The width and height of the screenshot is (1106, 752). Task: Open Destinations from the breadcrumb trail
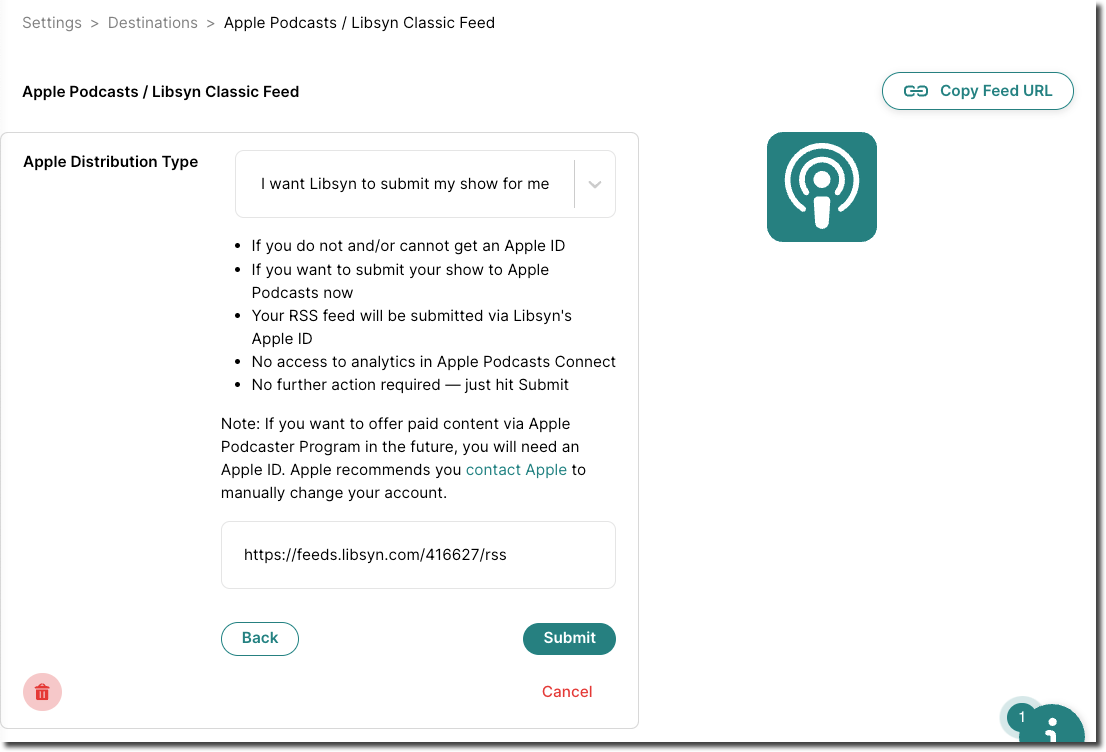pyautogui.click(x=152, y=22)
